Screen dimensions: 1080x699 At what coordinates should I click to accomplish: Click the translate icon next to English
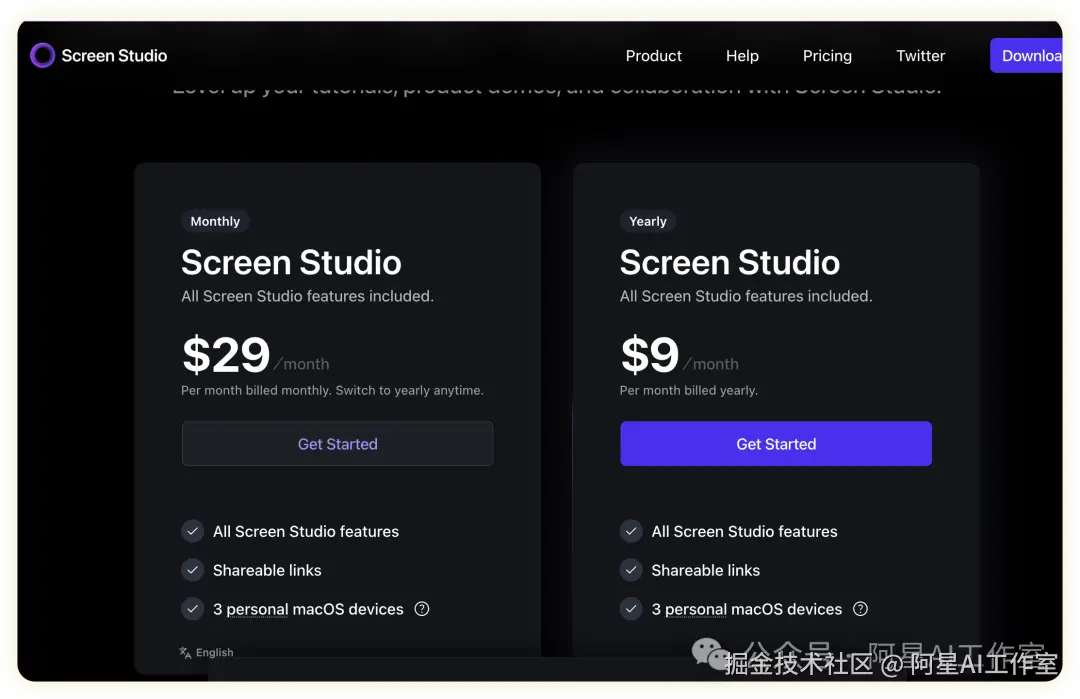point(185,652)
